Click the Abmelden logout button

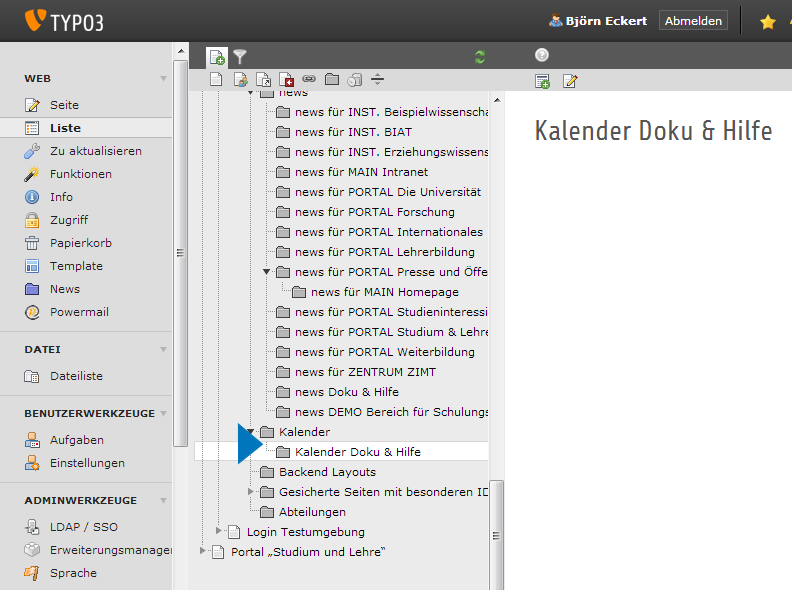pos(693,20)
